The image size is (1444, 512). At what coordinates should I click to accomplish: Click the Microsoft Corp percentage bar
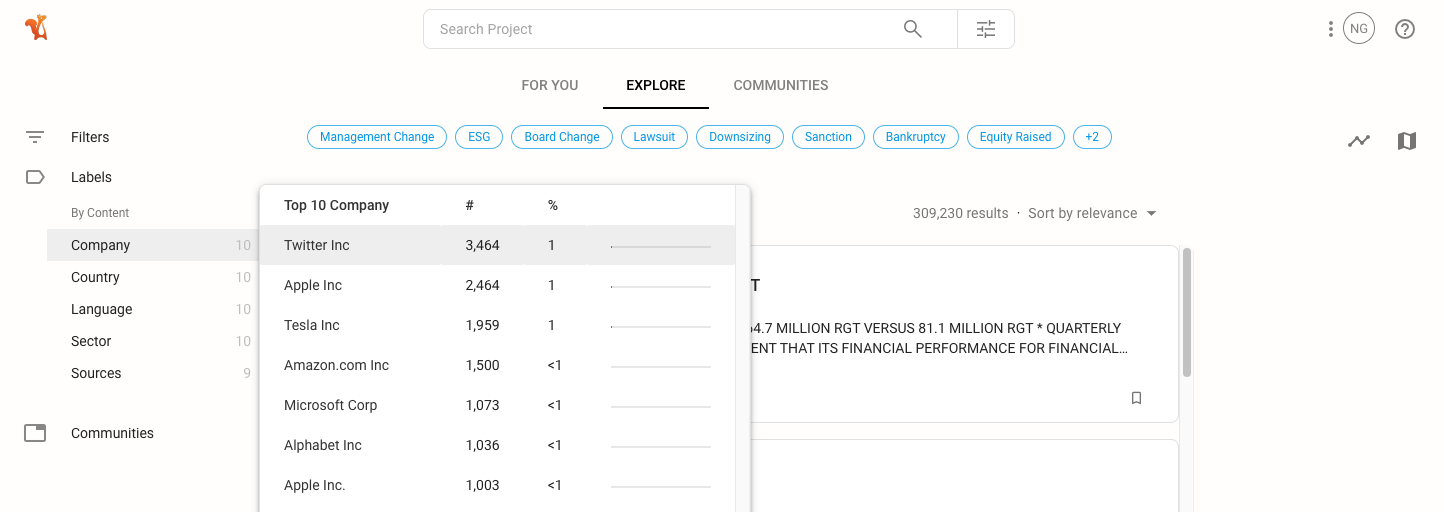[661, 406]
